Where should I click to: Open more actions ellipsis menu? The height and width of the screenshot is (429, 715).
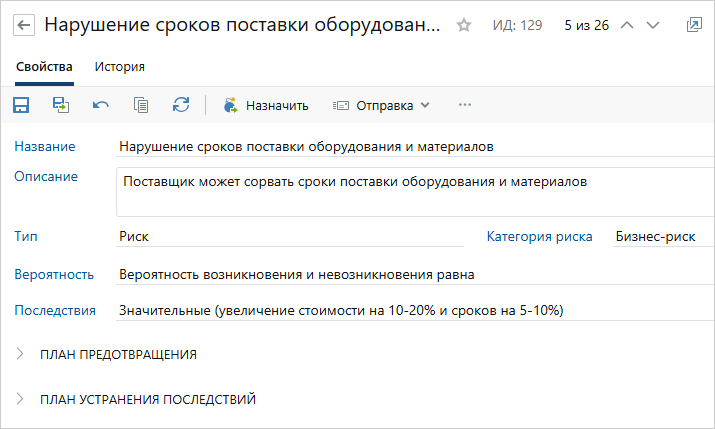tap(465, 105)
